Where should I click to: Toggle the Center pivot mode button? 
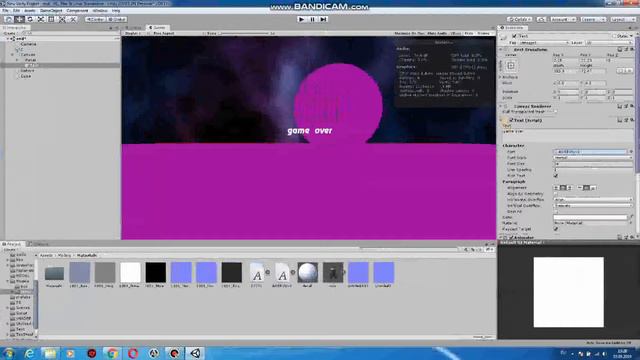(x=95, y=19)
